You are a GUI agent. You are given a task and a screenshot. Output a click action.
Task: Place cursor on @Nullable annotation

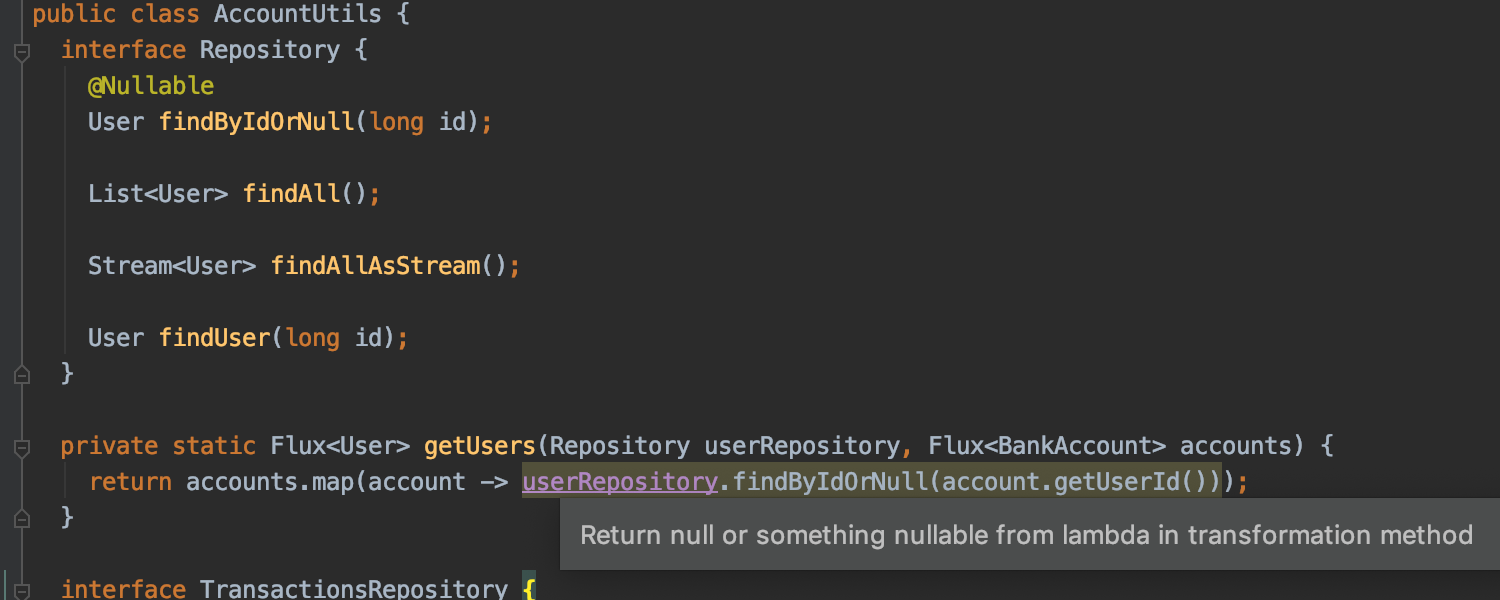(151, 86)
